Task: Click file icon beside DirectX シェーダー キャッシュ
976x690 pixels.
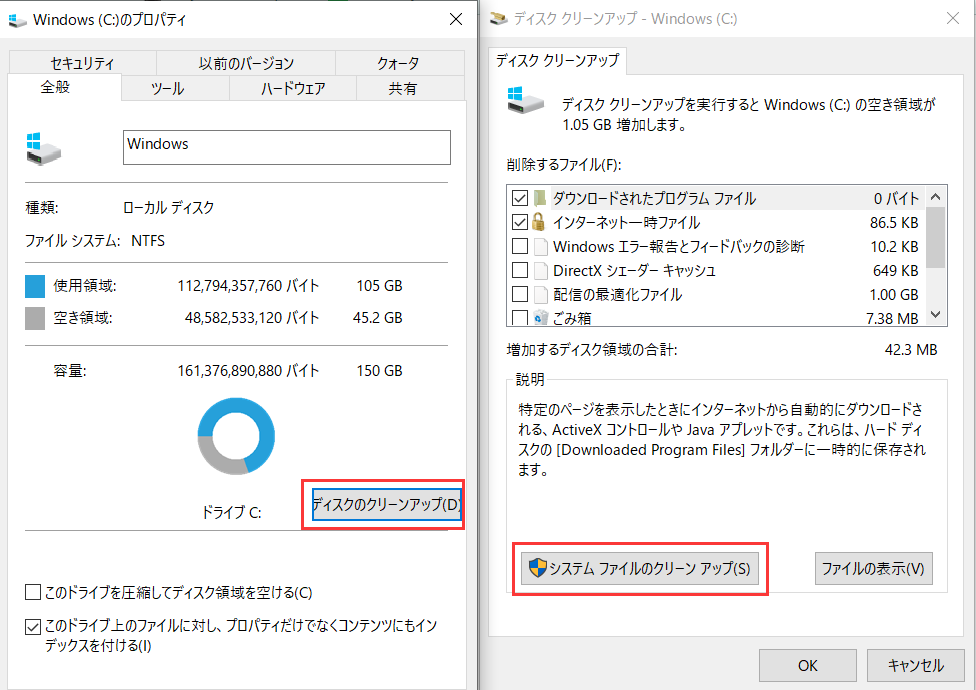Action: (x=540, y=271)
